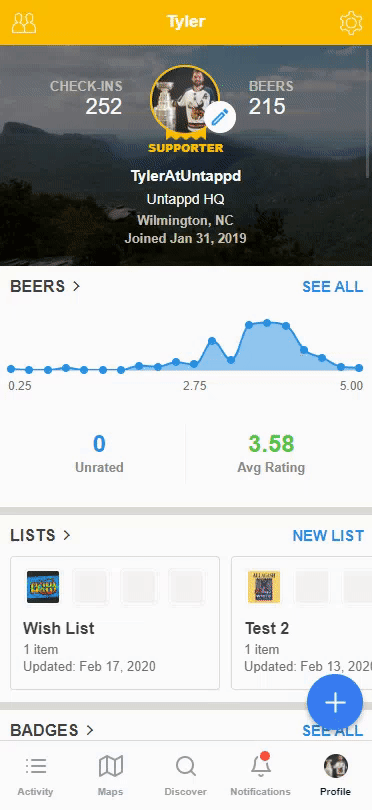This screenshot has width=372, height=810.
Task: Open the friends icon in header
Action: pos(24,23)
